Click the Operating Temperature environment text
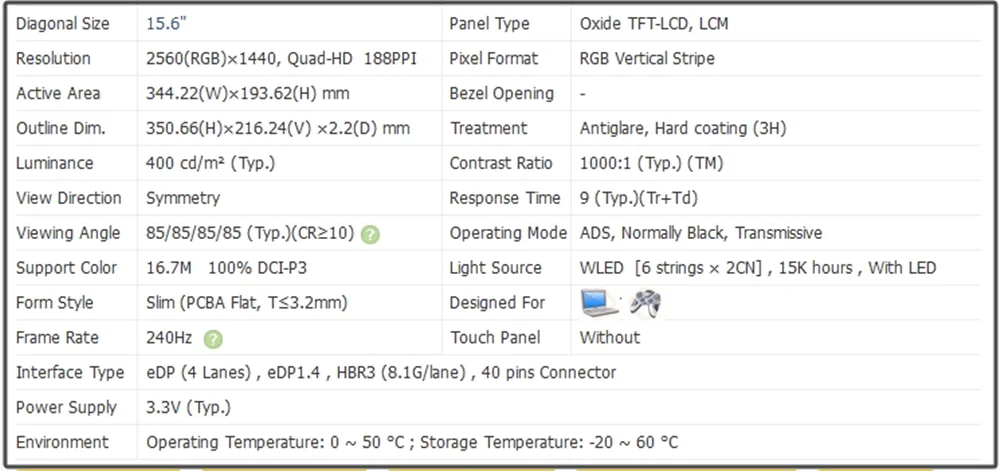1000x471 pixels. point(412,442)
